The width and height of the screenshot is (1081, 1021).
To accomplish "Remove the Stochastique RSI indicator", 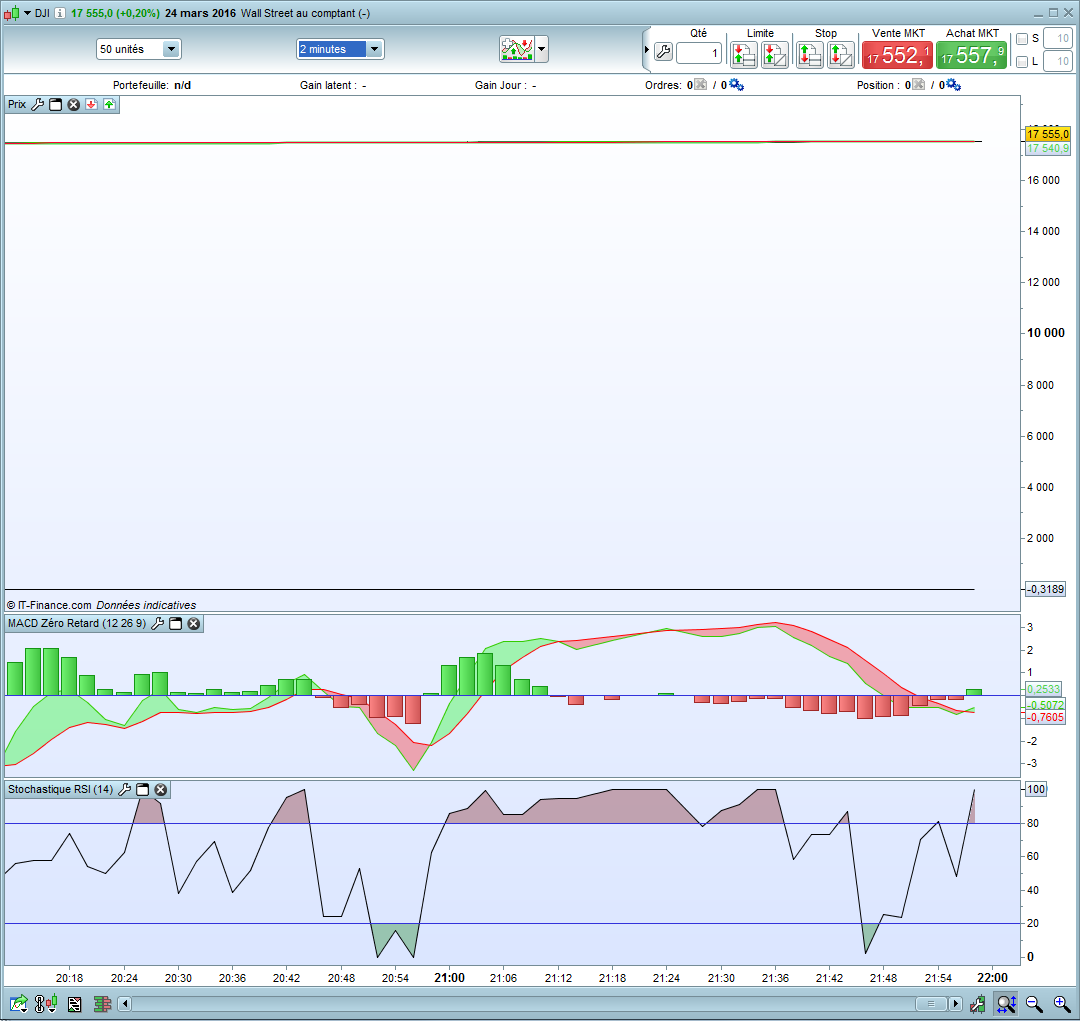I will click(x=161, y=790).
